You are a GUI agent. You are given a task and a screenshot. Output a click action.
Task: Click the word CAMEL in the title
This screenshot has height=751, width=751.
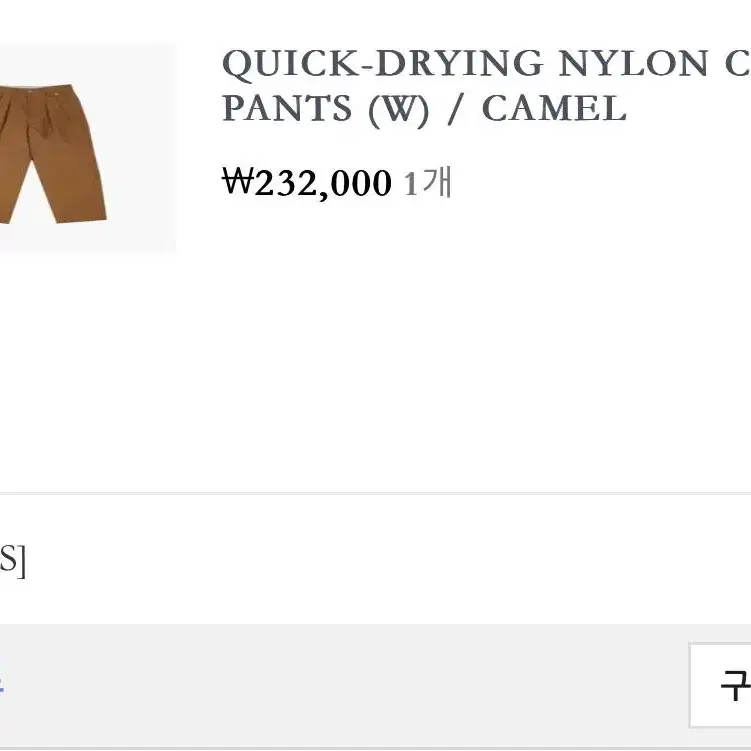pyautogui.click(x=554, y=108)
